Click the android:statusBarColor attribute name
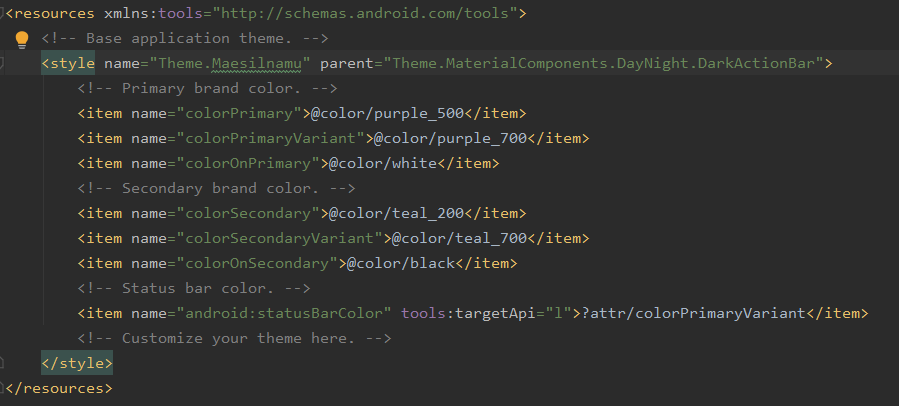The image size is (899, 406). (284, 313)
